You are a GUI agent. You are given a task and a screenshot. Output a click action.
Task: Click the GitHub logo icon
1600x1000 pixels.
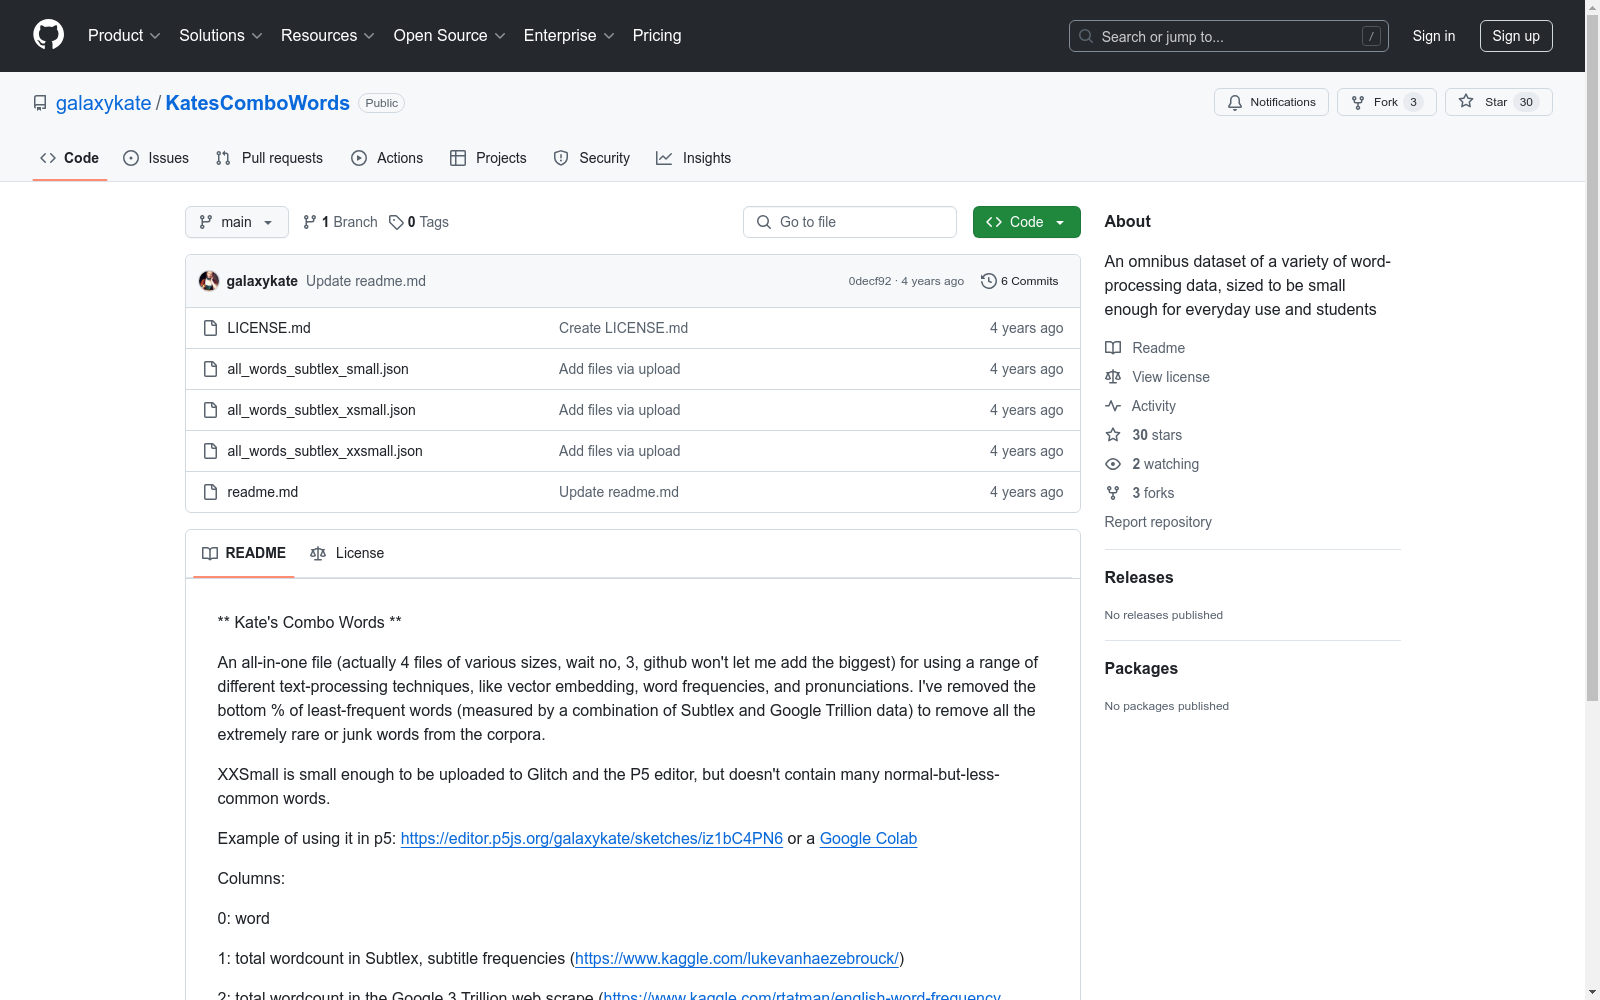coord(48,35)
